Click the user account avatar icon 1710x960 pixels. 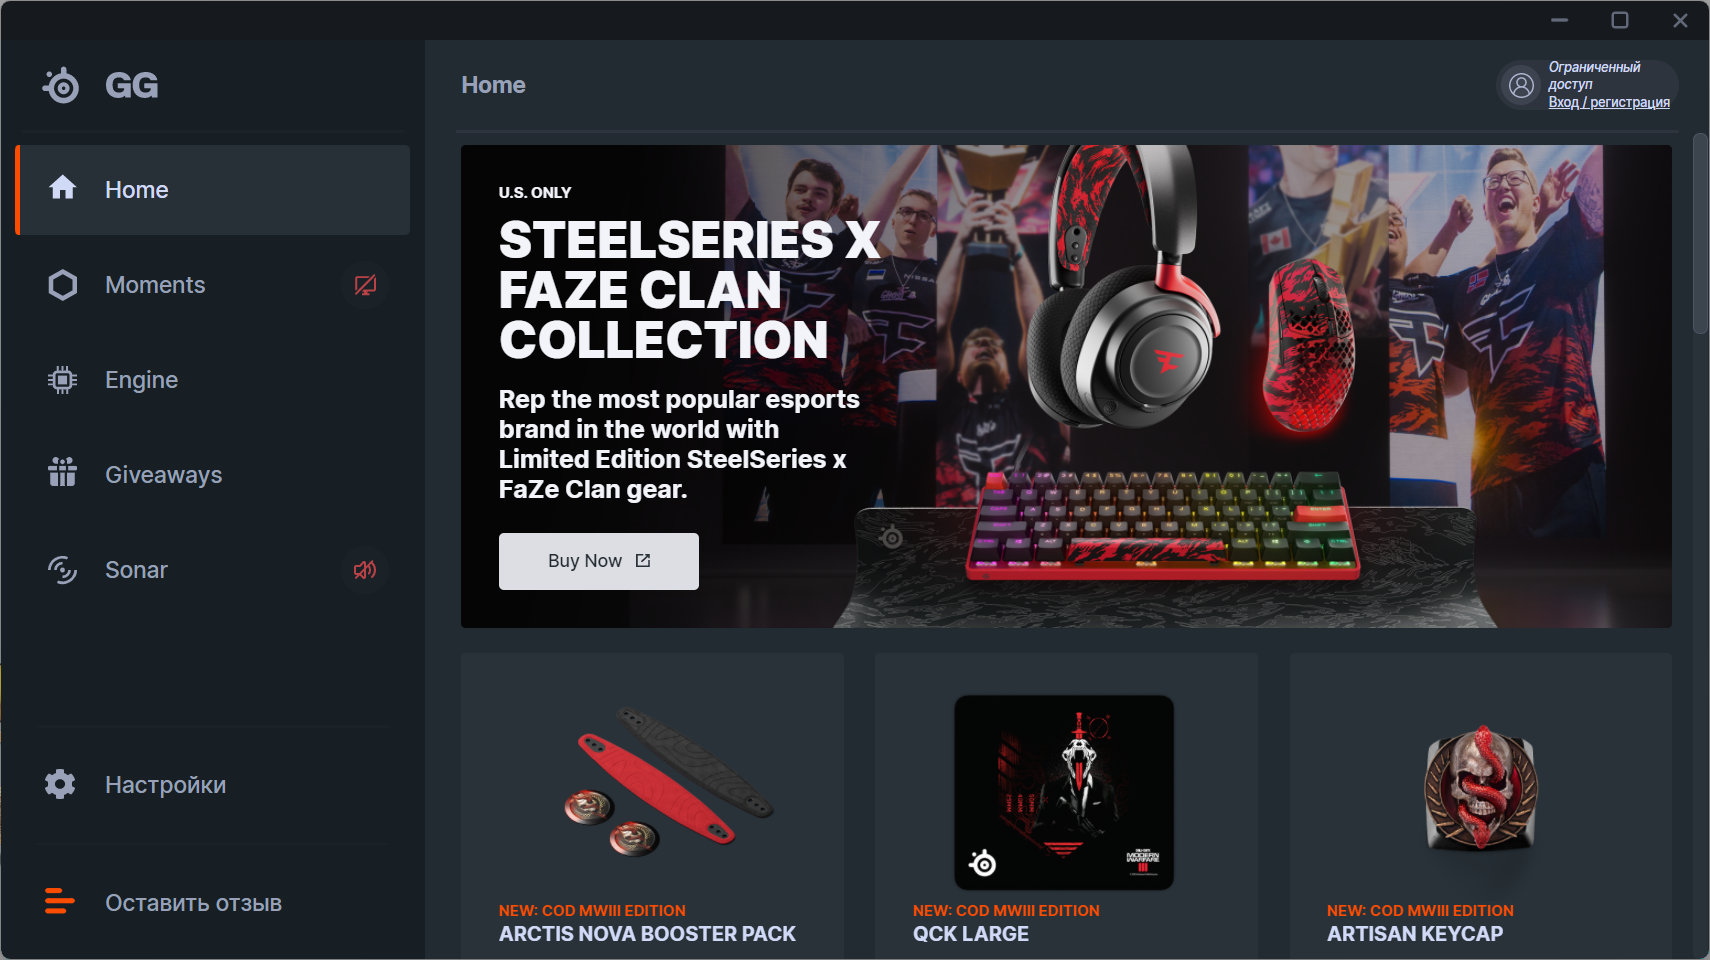(x=1521, y=86)
